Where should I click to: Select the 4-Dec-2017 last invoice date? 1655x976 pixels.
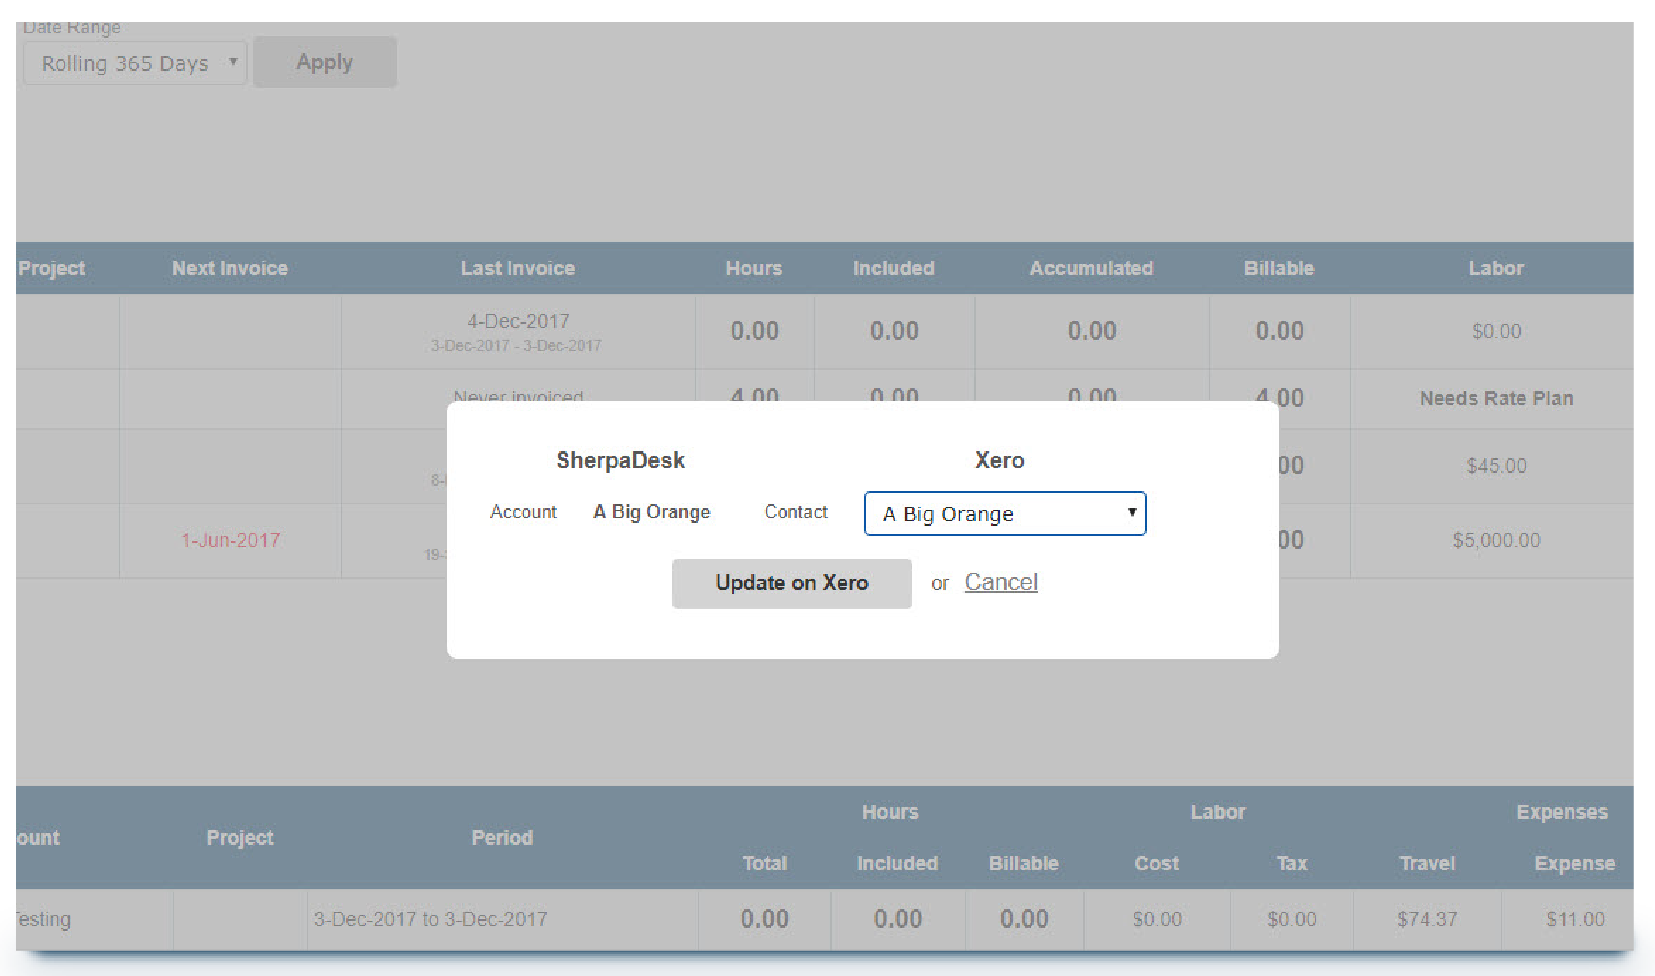[x=518, y=321]
